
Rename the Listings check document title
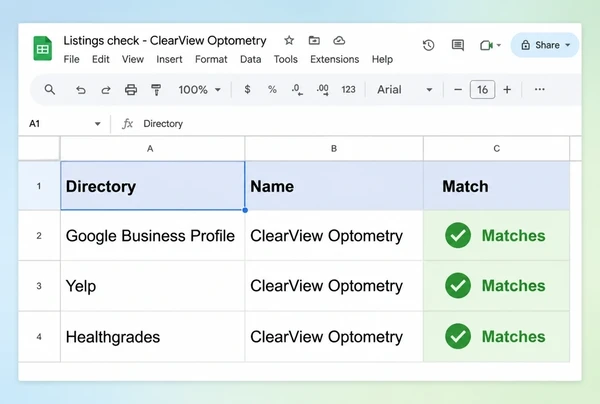click(165, 41)
